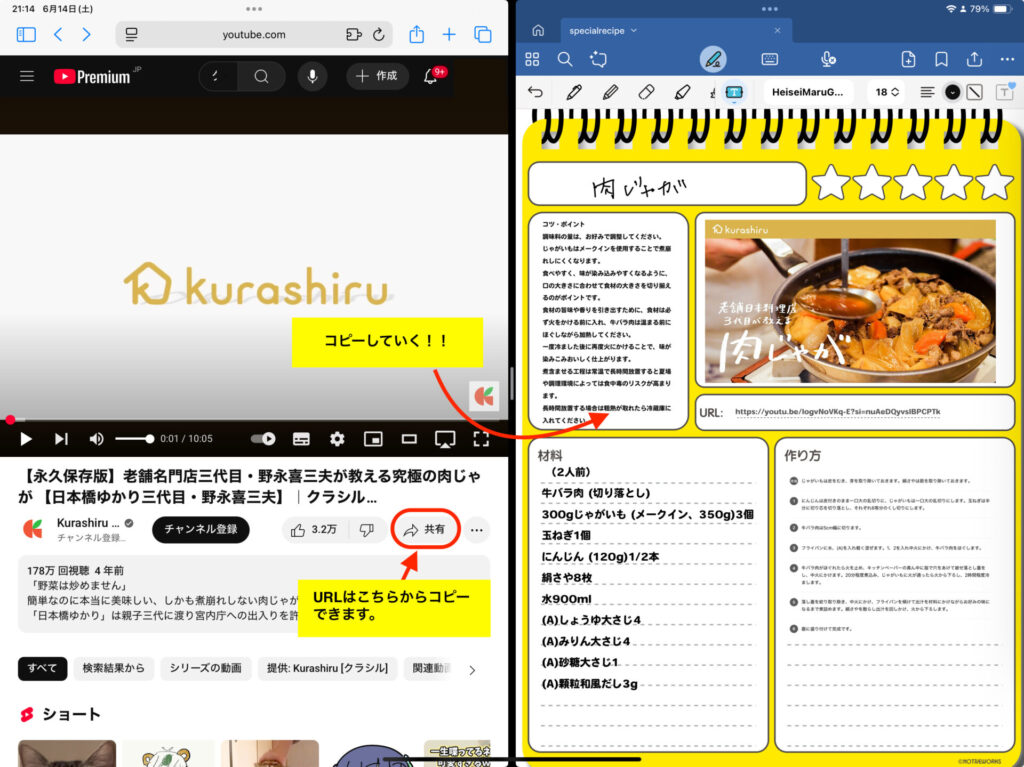
Task: Dislike the Kurashiru video
Action: [366, 530]
